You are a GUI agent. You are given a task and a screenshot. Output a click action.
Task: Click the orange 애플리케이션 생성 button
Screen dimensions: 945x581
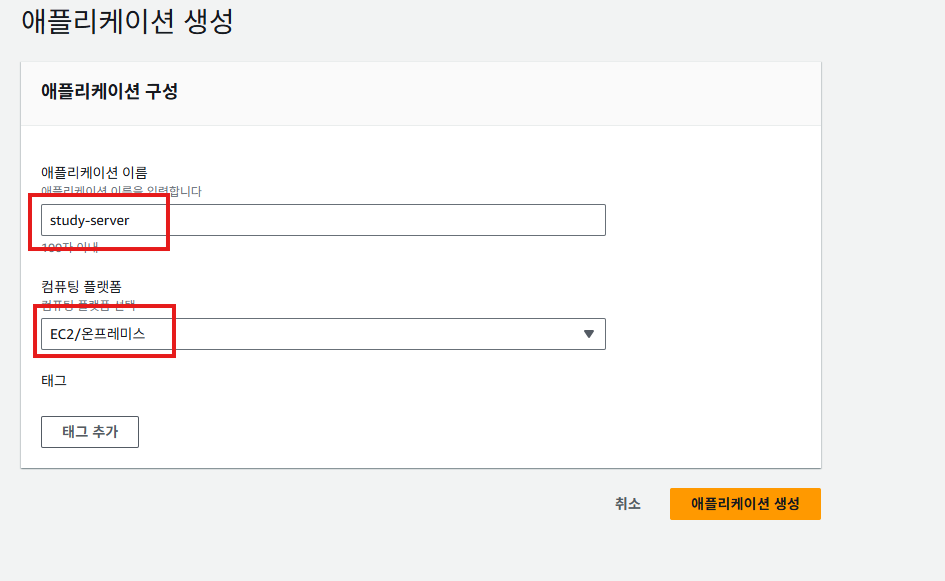(x=745, y=504)
